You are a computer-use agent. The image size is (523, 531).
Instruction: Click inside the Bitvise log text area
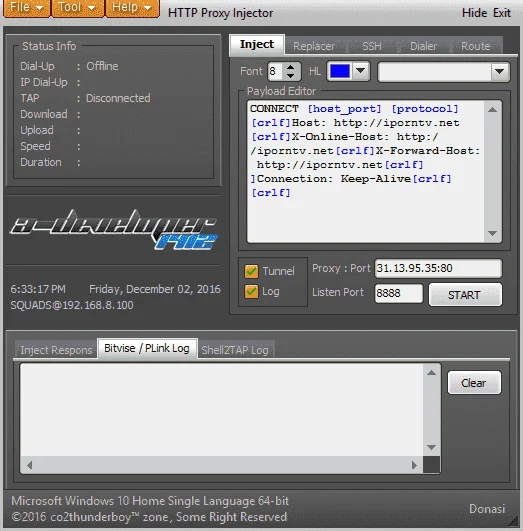(x=222, y=410)
